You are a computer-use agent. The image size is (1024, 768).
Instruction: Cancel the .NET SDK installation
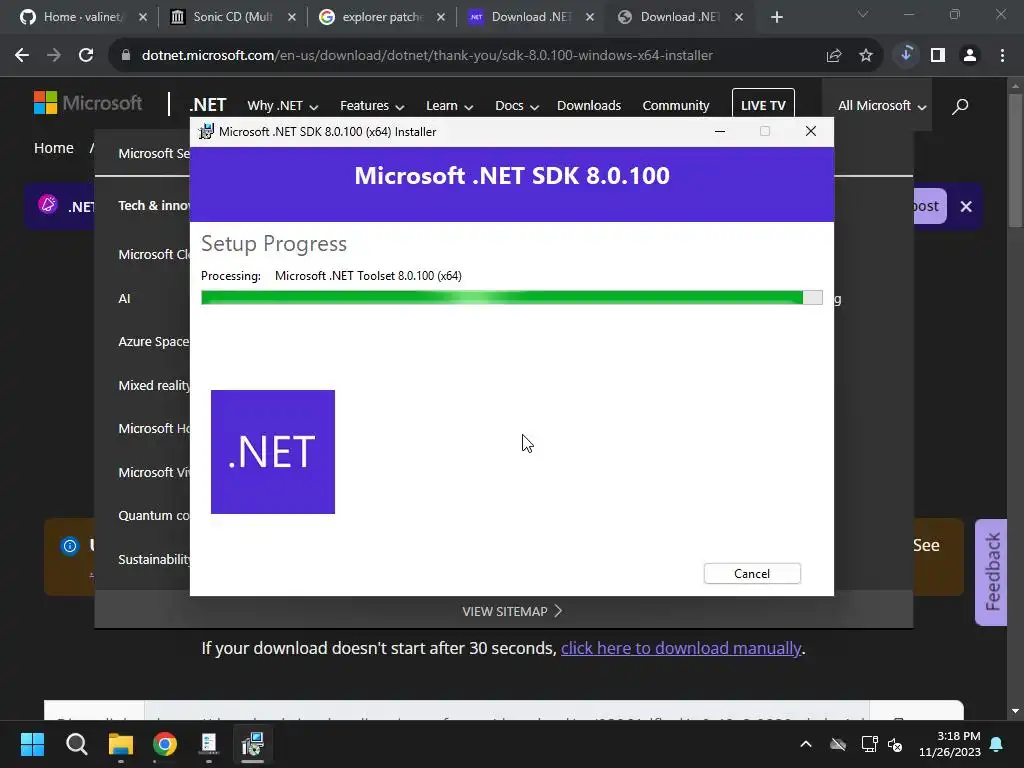point(752,573)
